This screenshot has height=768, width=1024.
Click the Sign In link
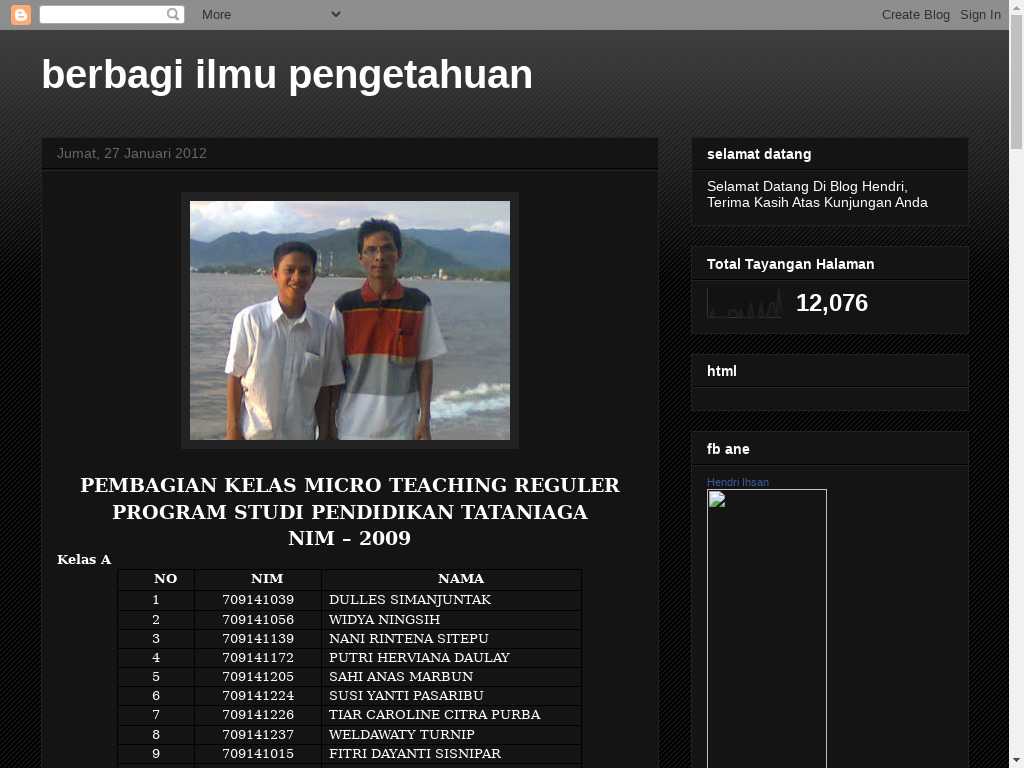[980, 14]
